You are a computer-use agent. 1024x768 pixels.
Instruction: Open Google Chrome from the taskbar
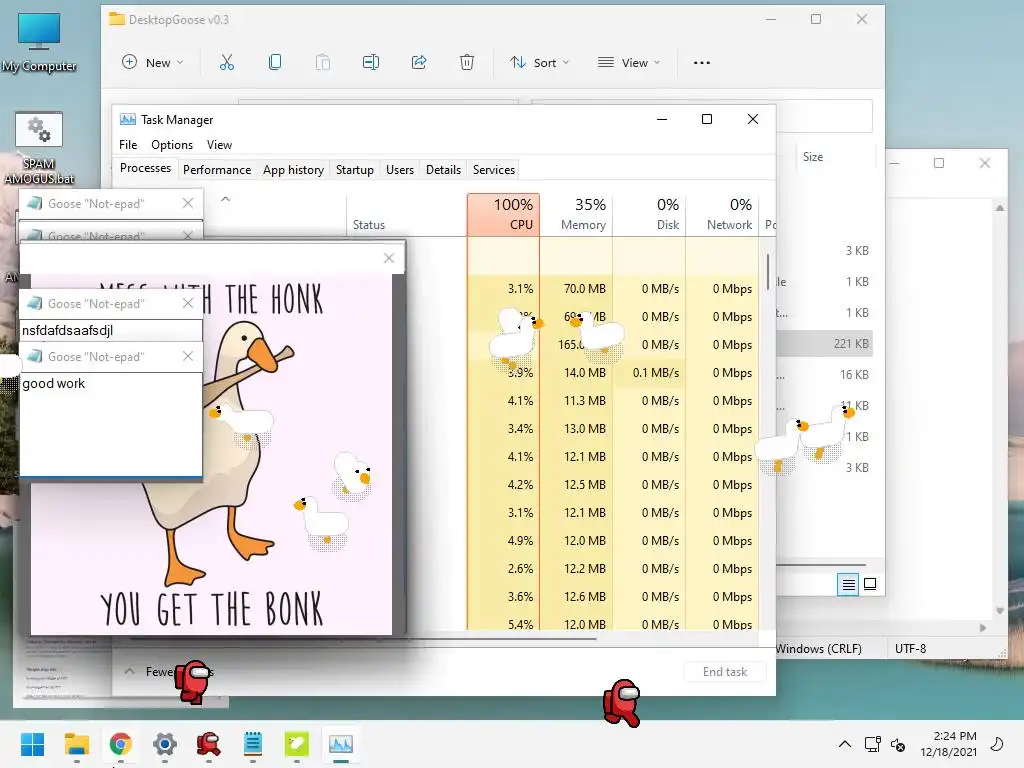pyautogui.click(x=121, y=744)
